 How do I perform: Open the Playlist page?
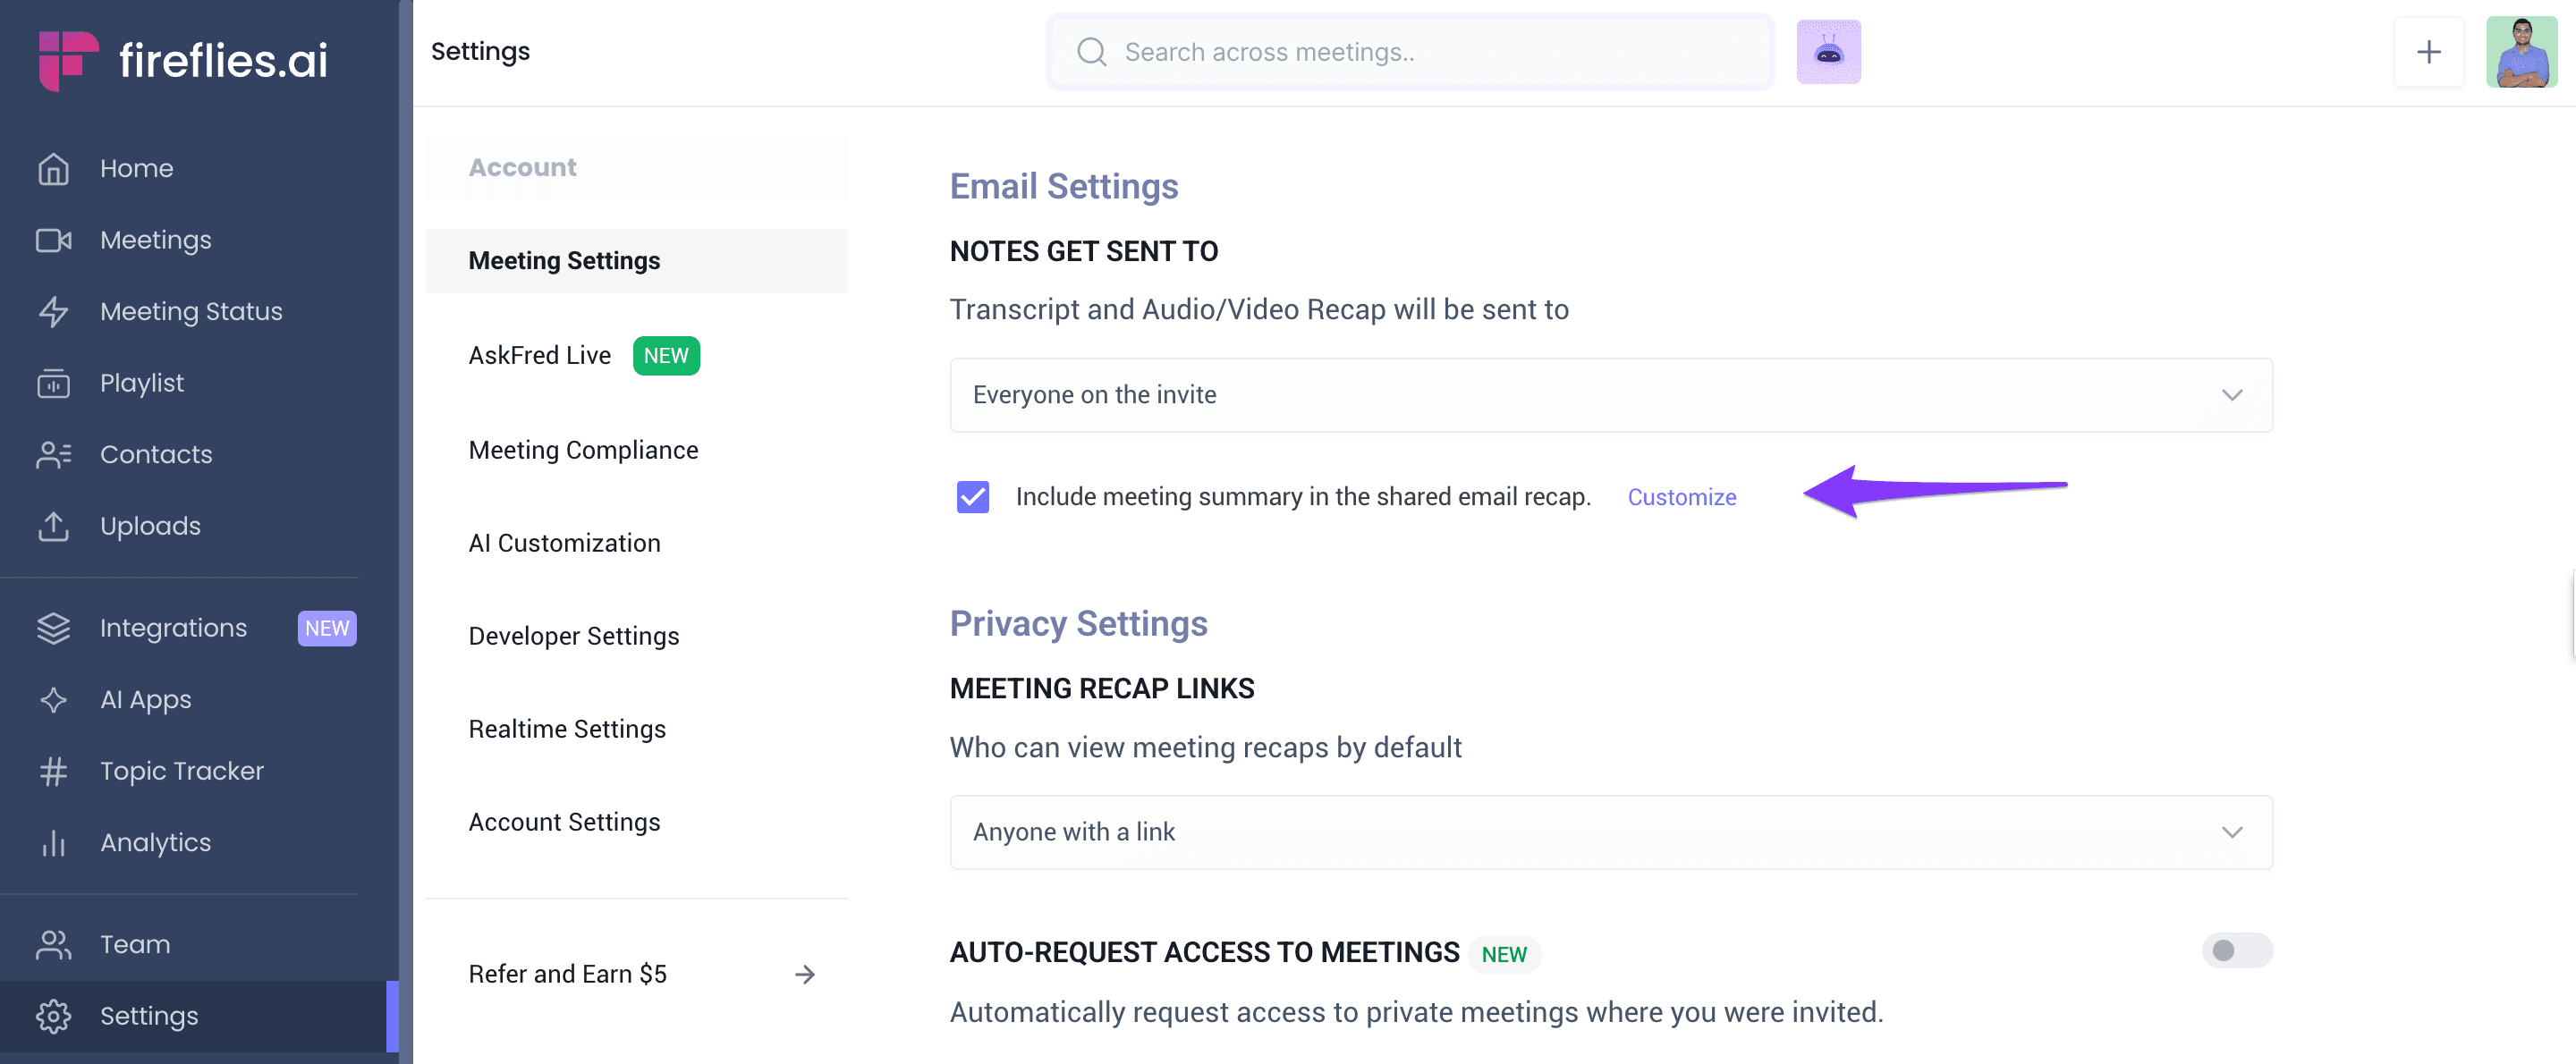coord(142,383)
